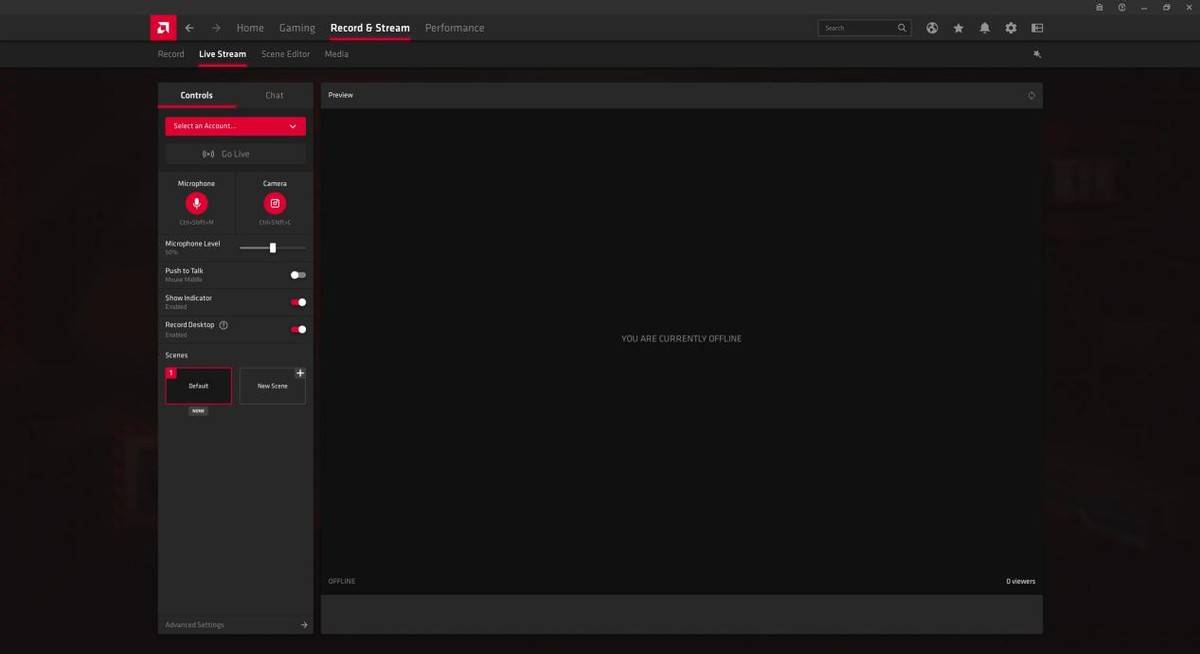Click "YOU ARE CURRENTLY OFFLINE" message
The width and height of the screenshot is (1200, 654).
point(681,339)
